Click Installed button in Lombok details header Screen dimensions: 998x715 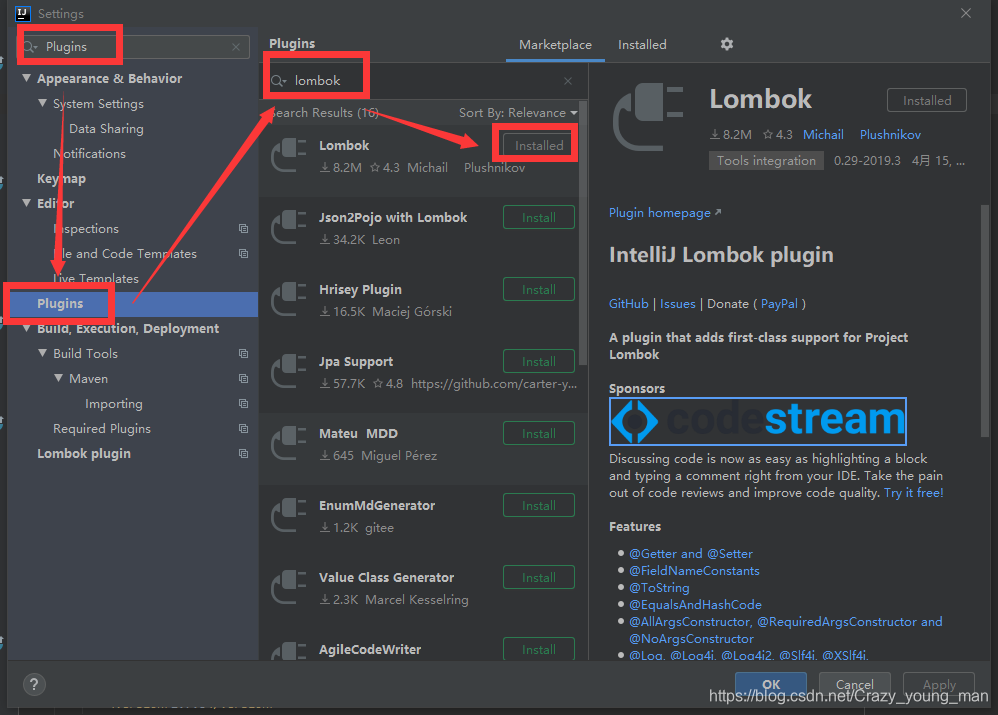pos(927,101)
